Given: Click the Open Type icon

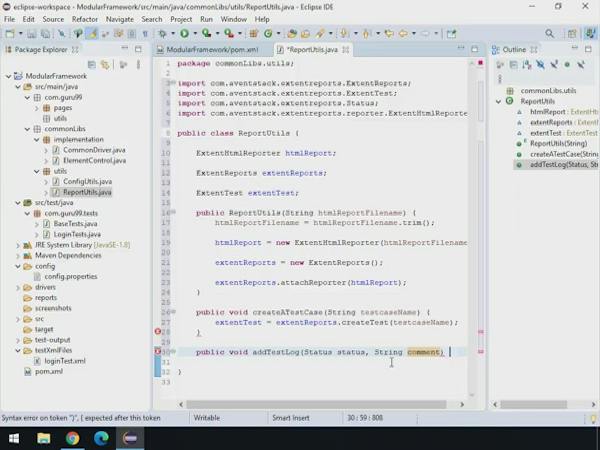Looking at the screenshot, I should click(292, 34).
